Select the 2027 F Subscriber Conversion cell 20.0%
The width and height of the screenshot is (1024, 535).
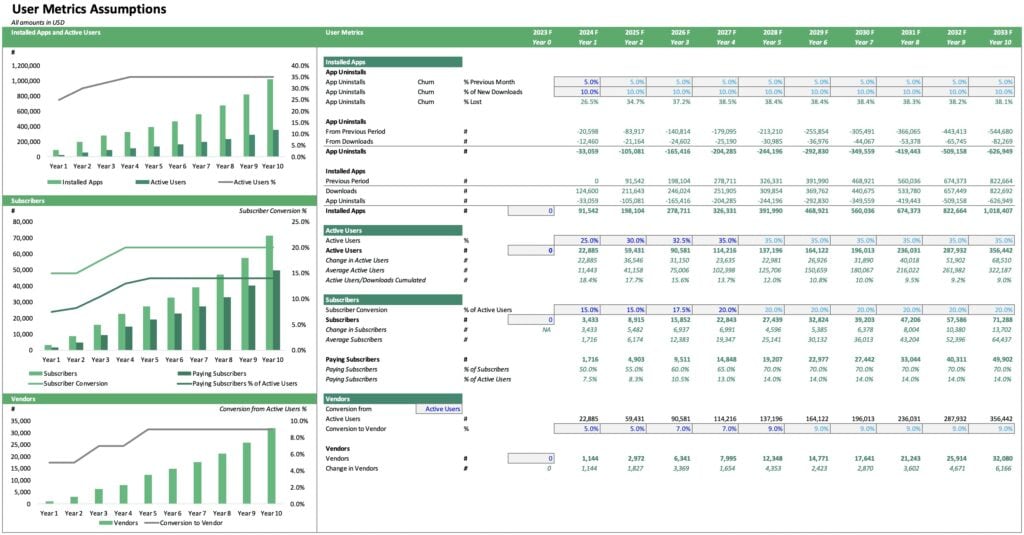click(x=715, y=310)
